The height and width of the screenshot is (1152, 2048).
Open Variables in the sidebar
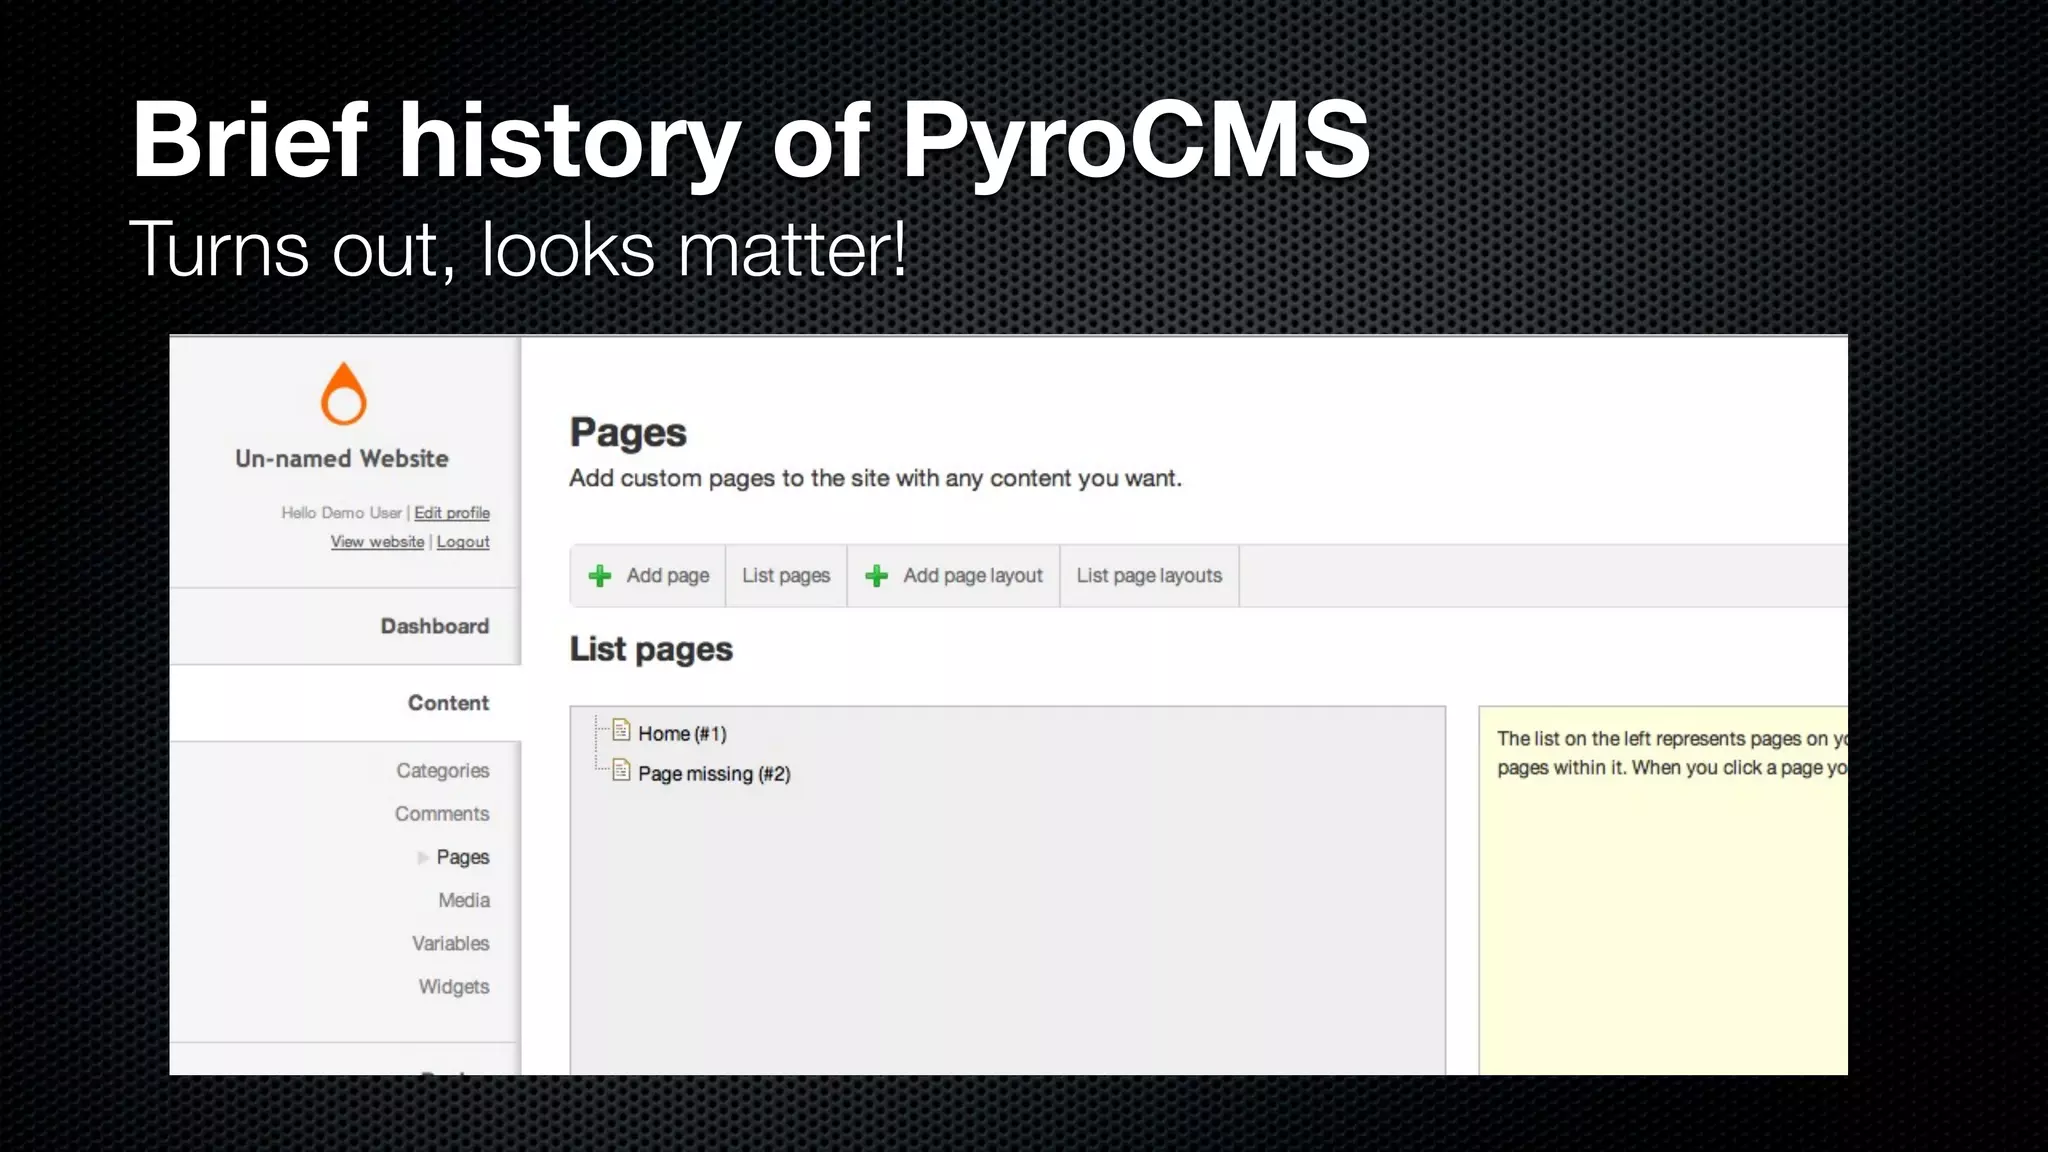pos(450,943)
